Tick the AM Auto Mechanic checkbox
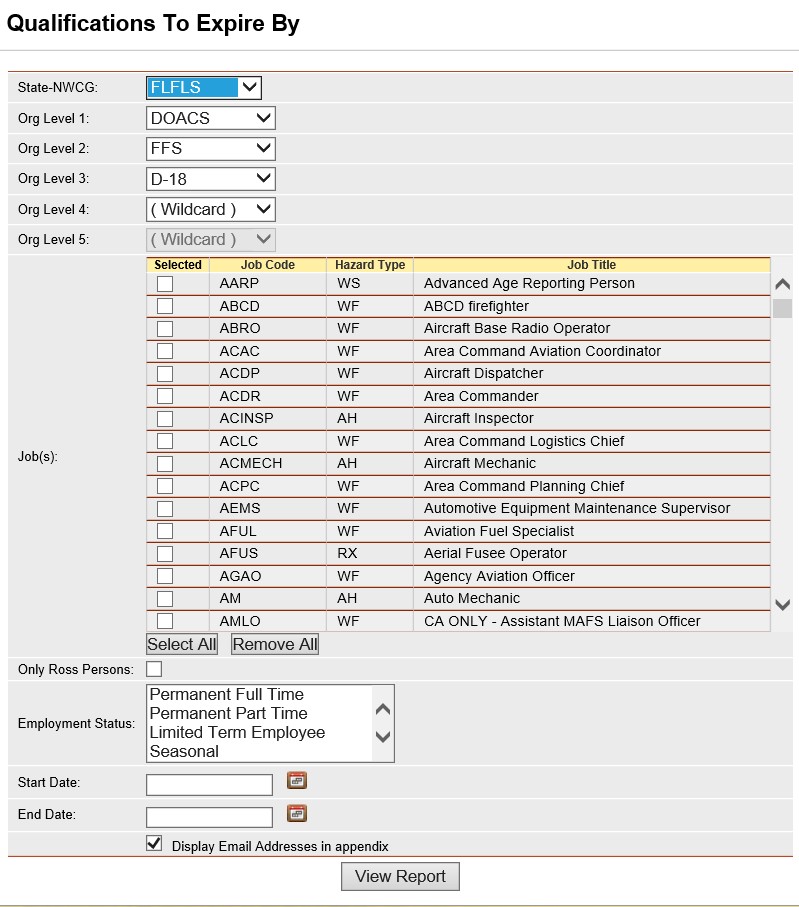799x907 pixels. pos(165,599)
